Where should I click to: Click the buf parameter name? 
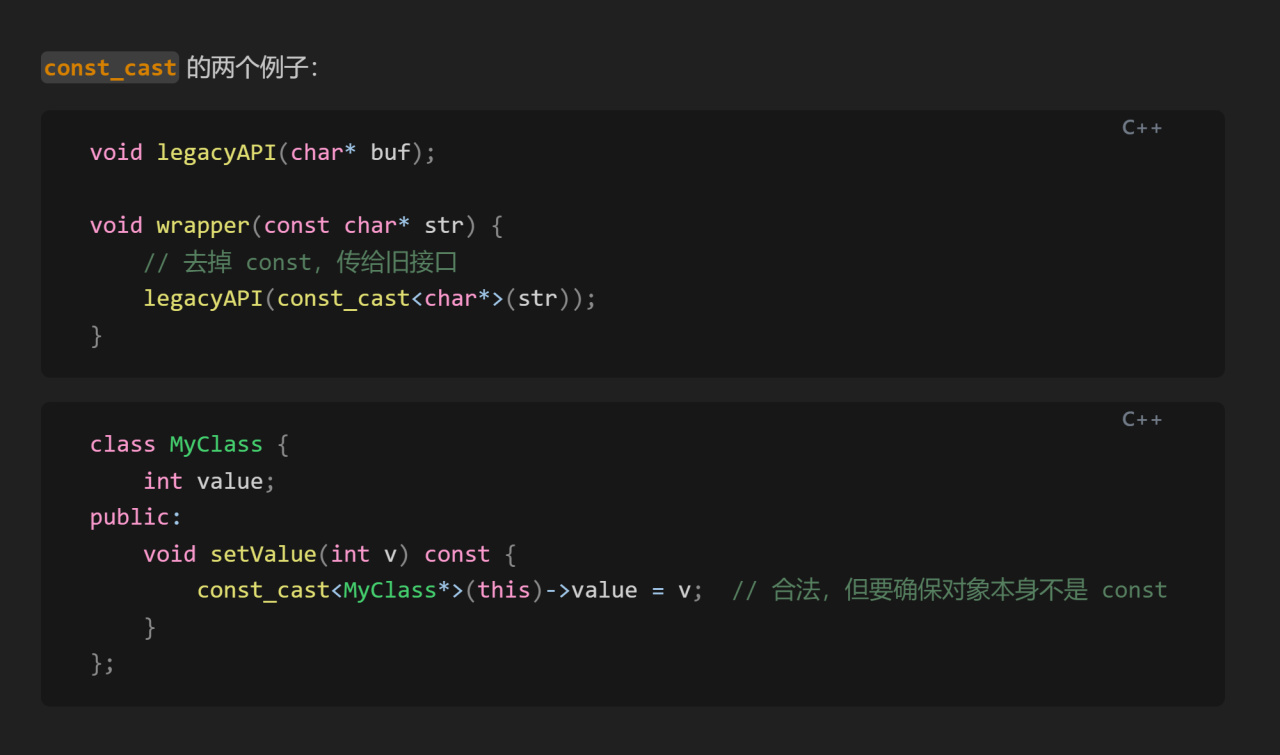coord(390,153)
